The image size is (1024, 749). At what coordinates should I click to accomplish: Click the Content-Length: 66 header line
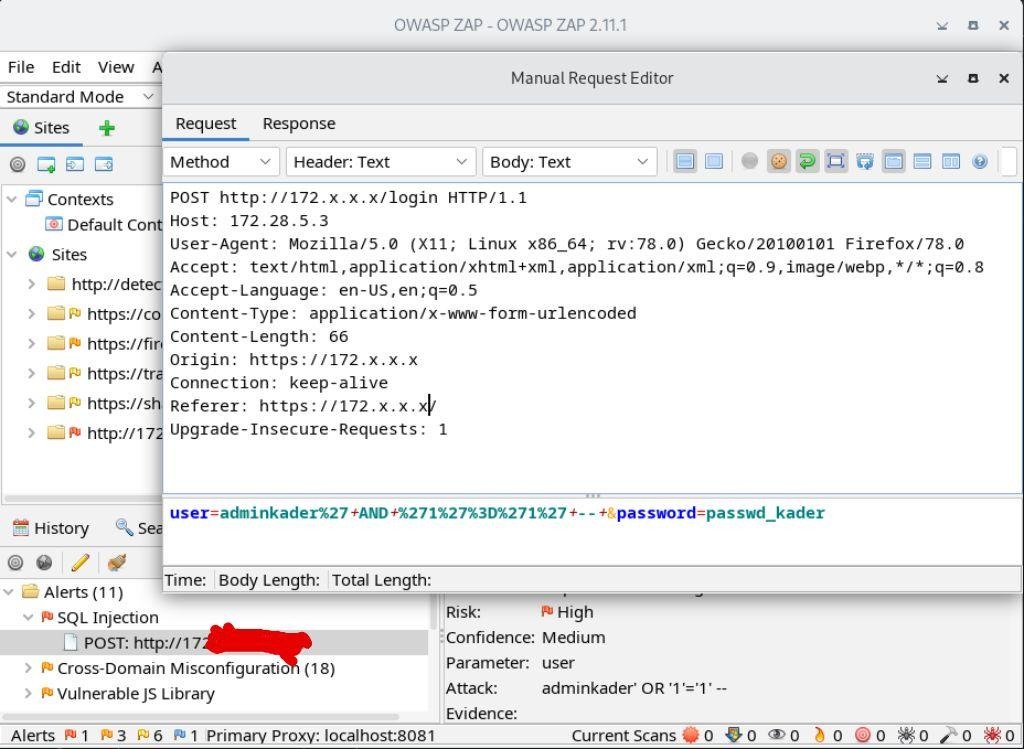[259, 337]
